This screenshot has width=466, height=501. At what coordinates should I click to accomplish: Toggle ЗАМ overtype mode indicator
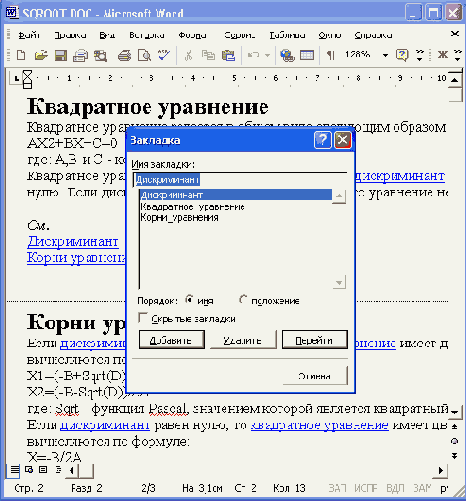(422, 488)
